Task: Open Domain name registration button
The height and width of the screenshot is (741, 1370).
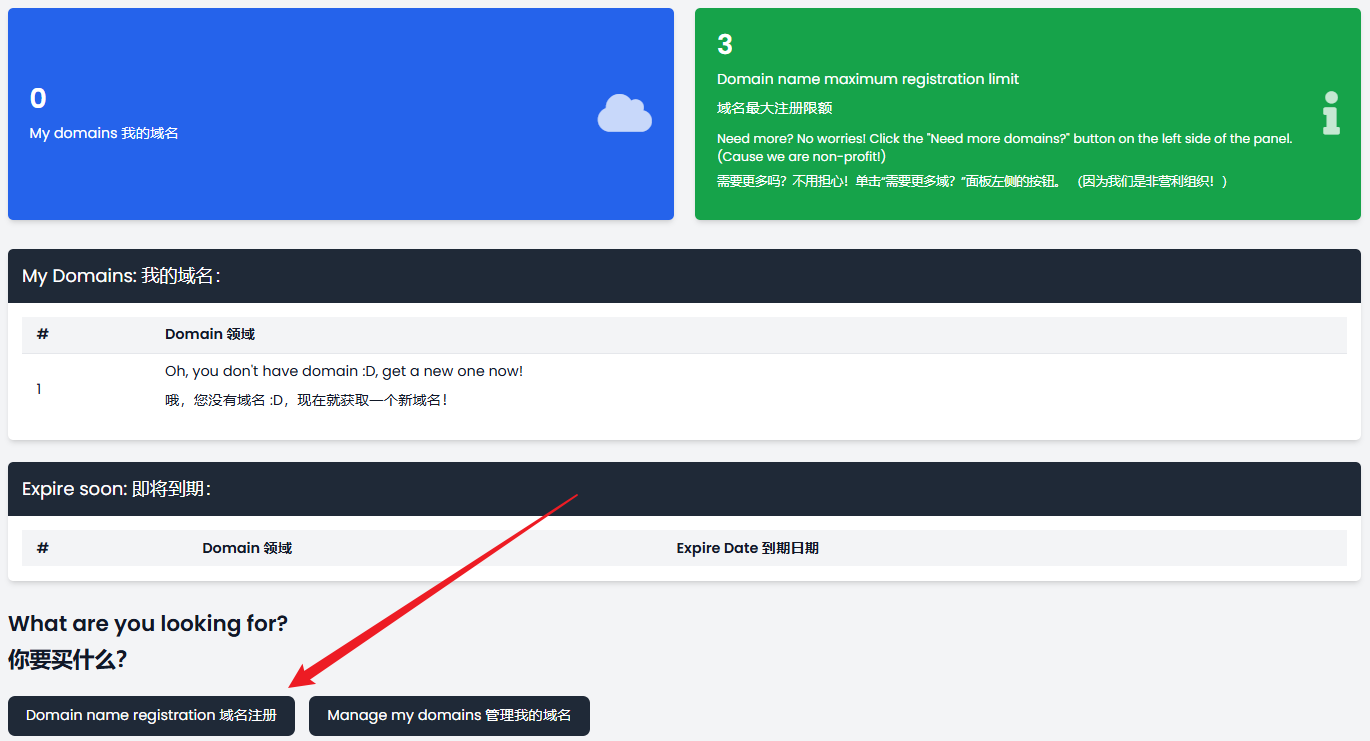Action: [151, 716]
